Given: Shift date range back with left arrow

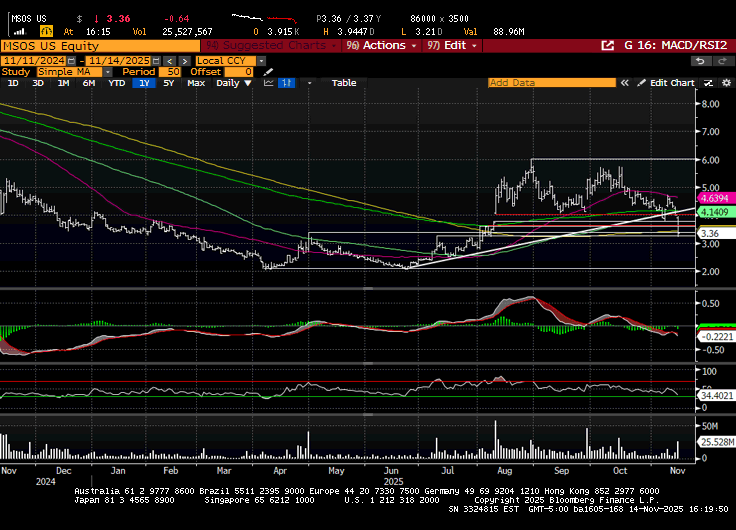Looking at the screenshot, I should (170, 61).
